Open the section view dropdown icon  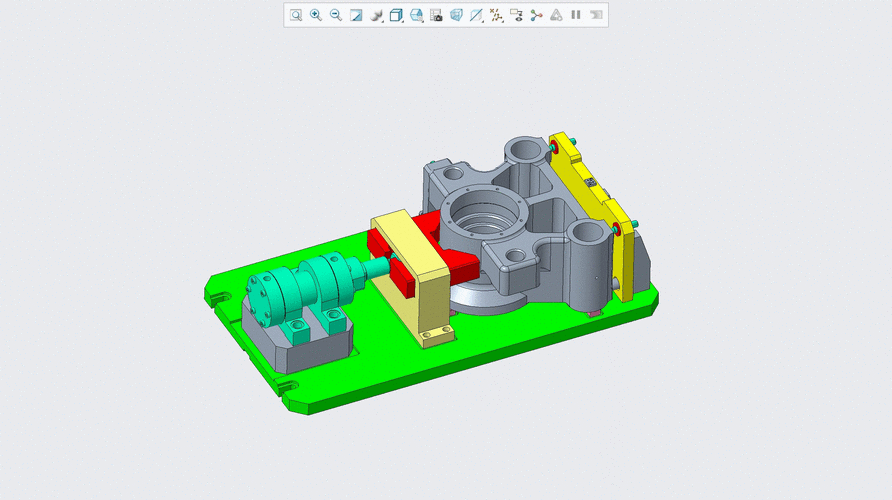click(x=476, y=15)
